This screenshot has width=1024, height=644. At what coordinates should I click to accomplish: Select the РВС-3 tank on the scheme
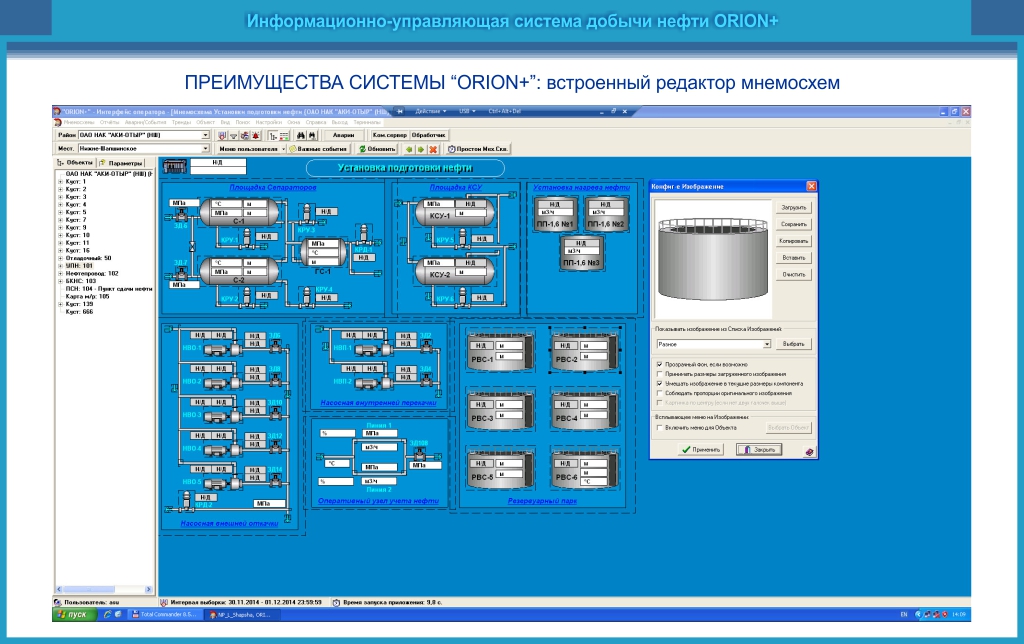(x=500, y=411)
